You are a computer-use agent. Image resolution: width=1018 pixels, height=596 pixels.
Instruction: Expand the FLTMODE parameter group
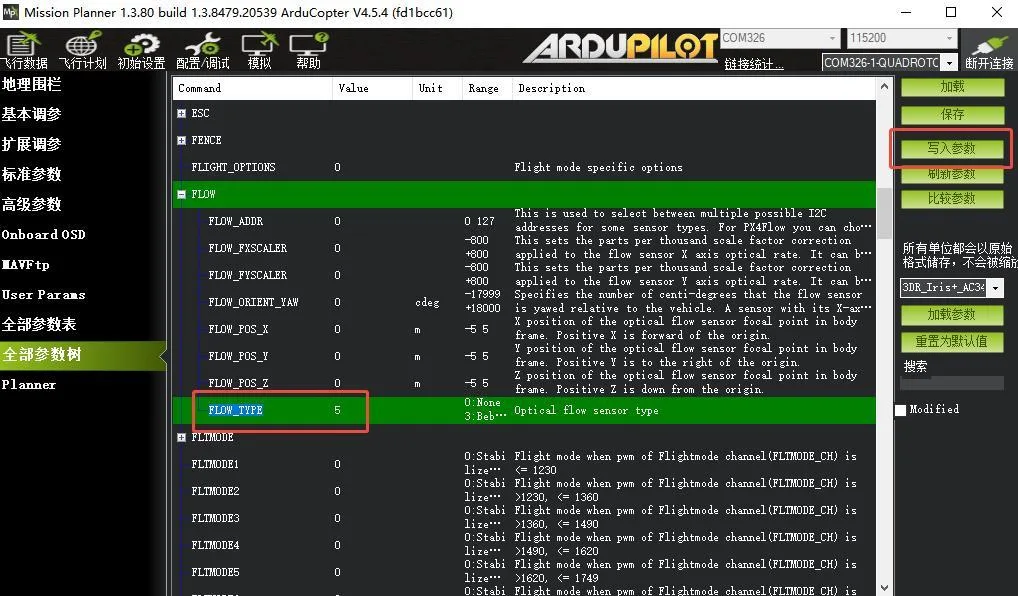click(x=181, y=438)
